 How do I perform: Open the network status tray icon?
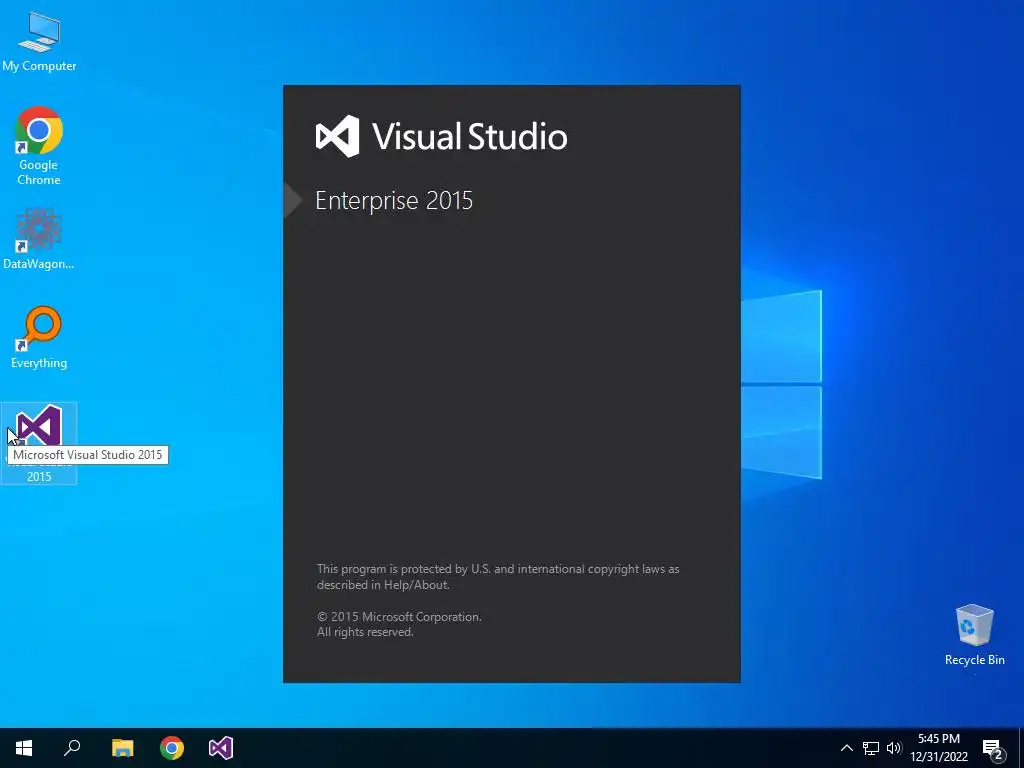coord(871,748)
